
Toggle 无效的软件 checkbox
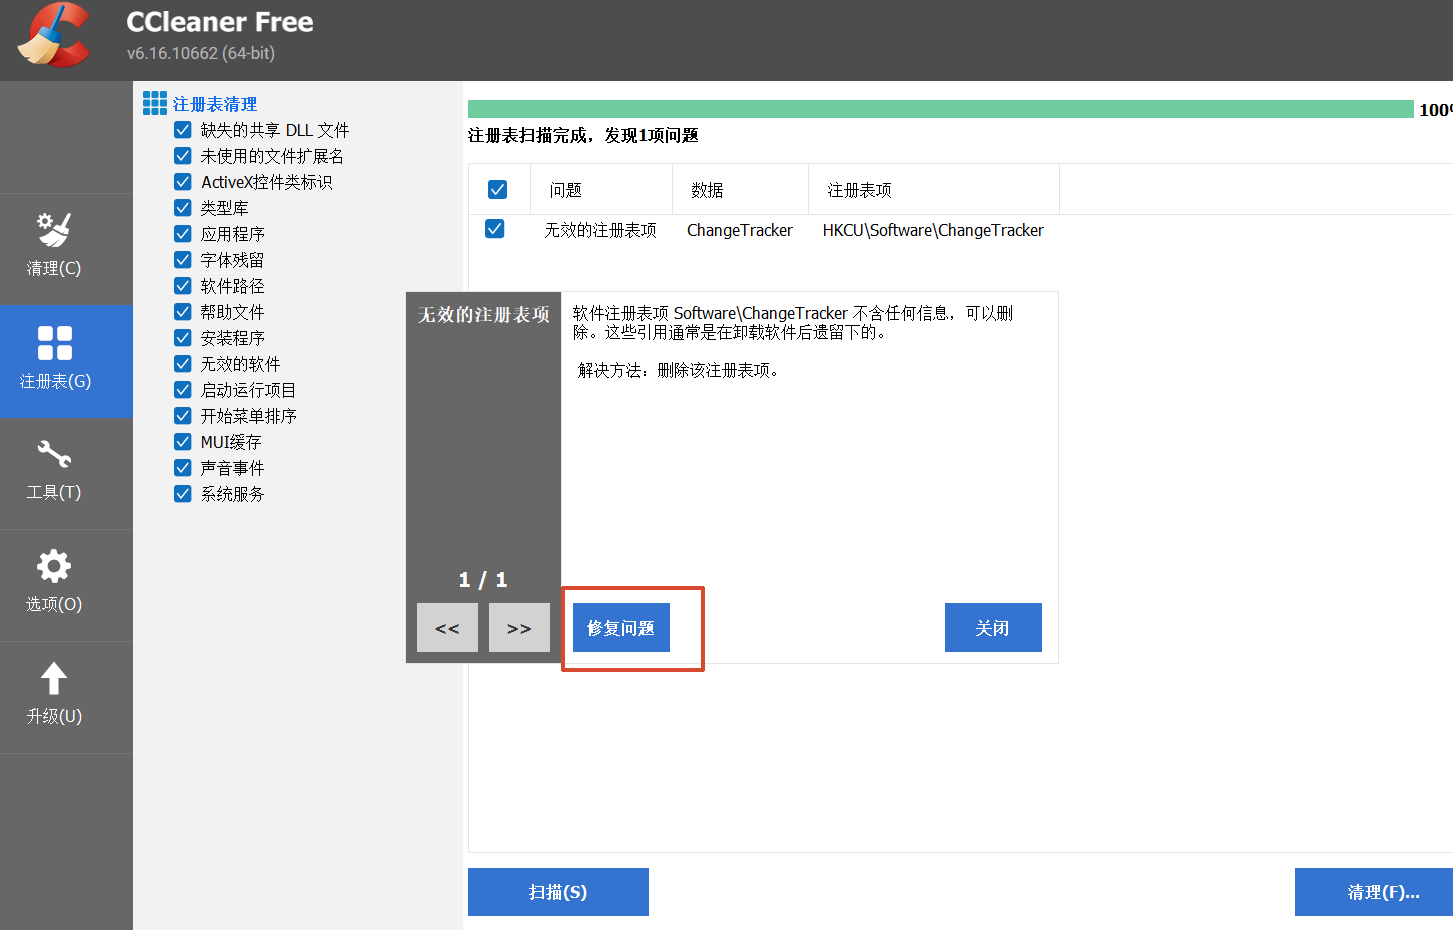click(x=183, y=364)
